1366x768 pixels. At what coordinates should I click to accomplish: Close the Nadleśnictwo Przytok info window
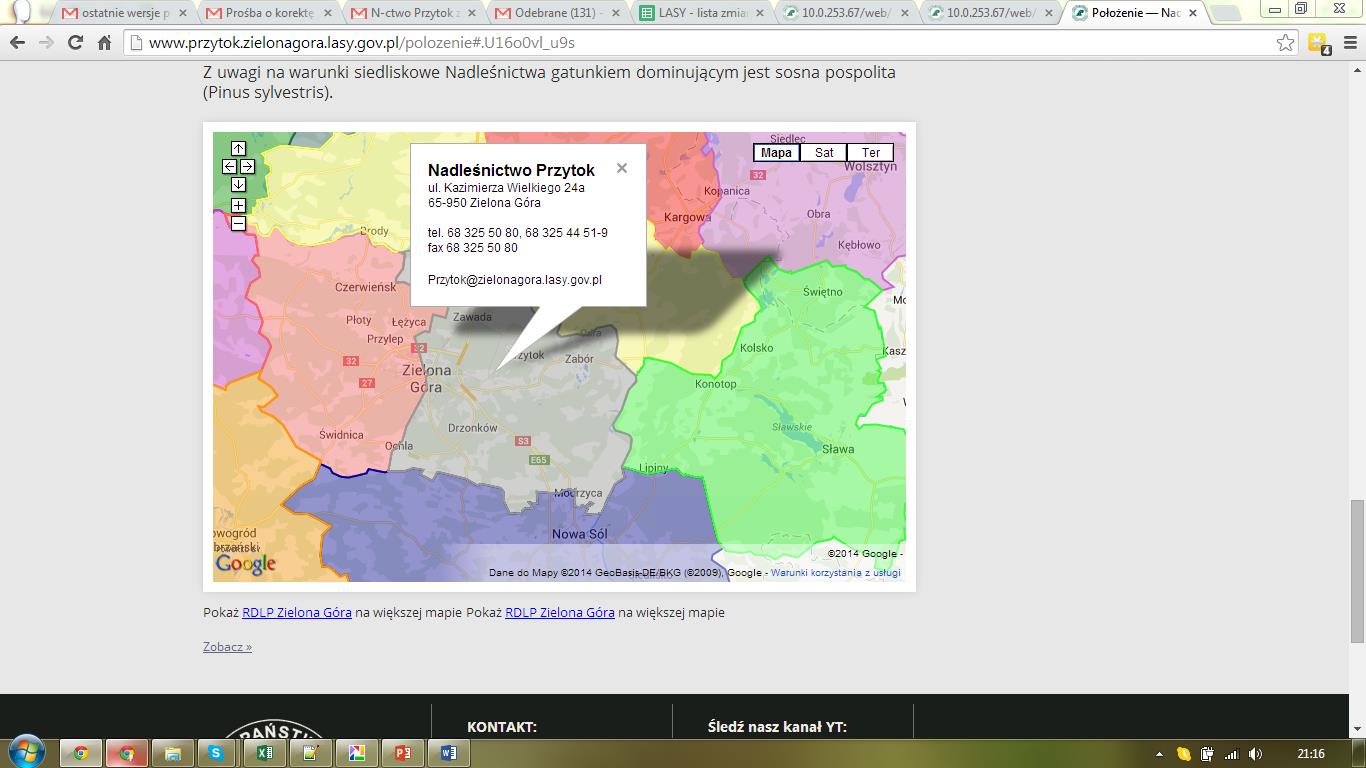[x=622, y=168]
